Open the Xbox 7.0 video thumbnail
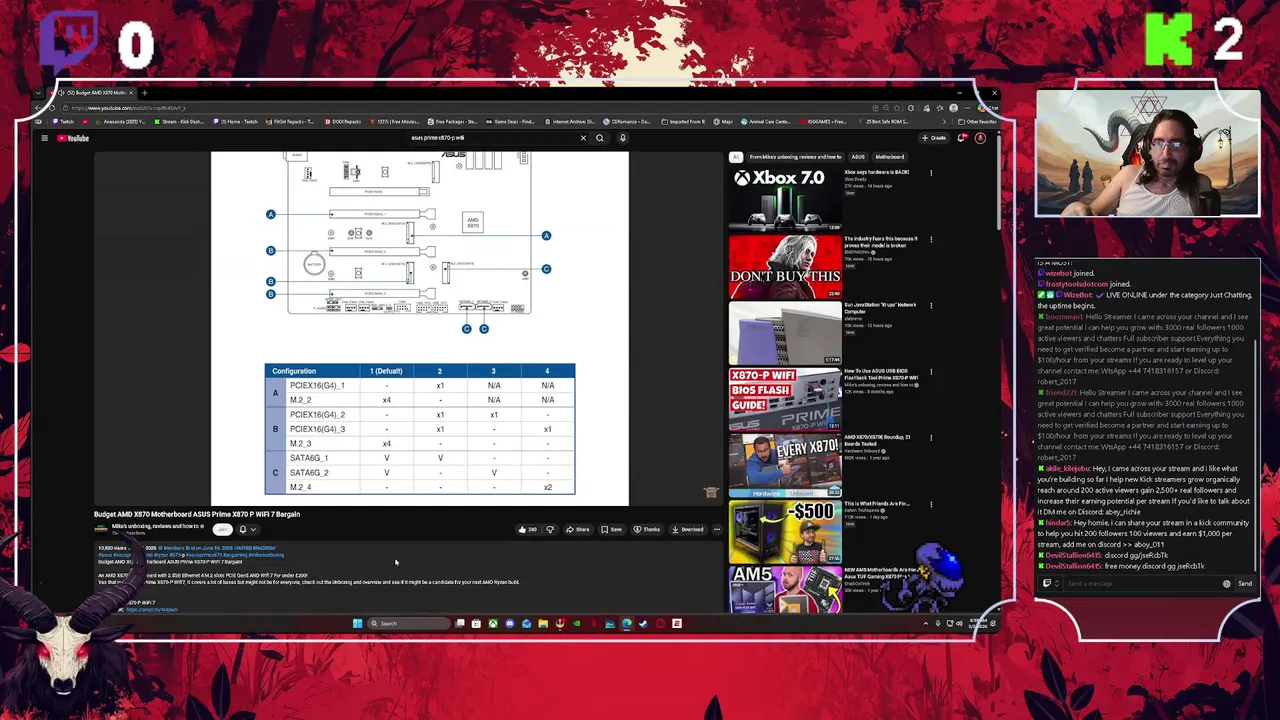This screenshot has height=720, width=1280. point(785,200)
